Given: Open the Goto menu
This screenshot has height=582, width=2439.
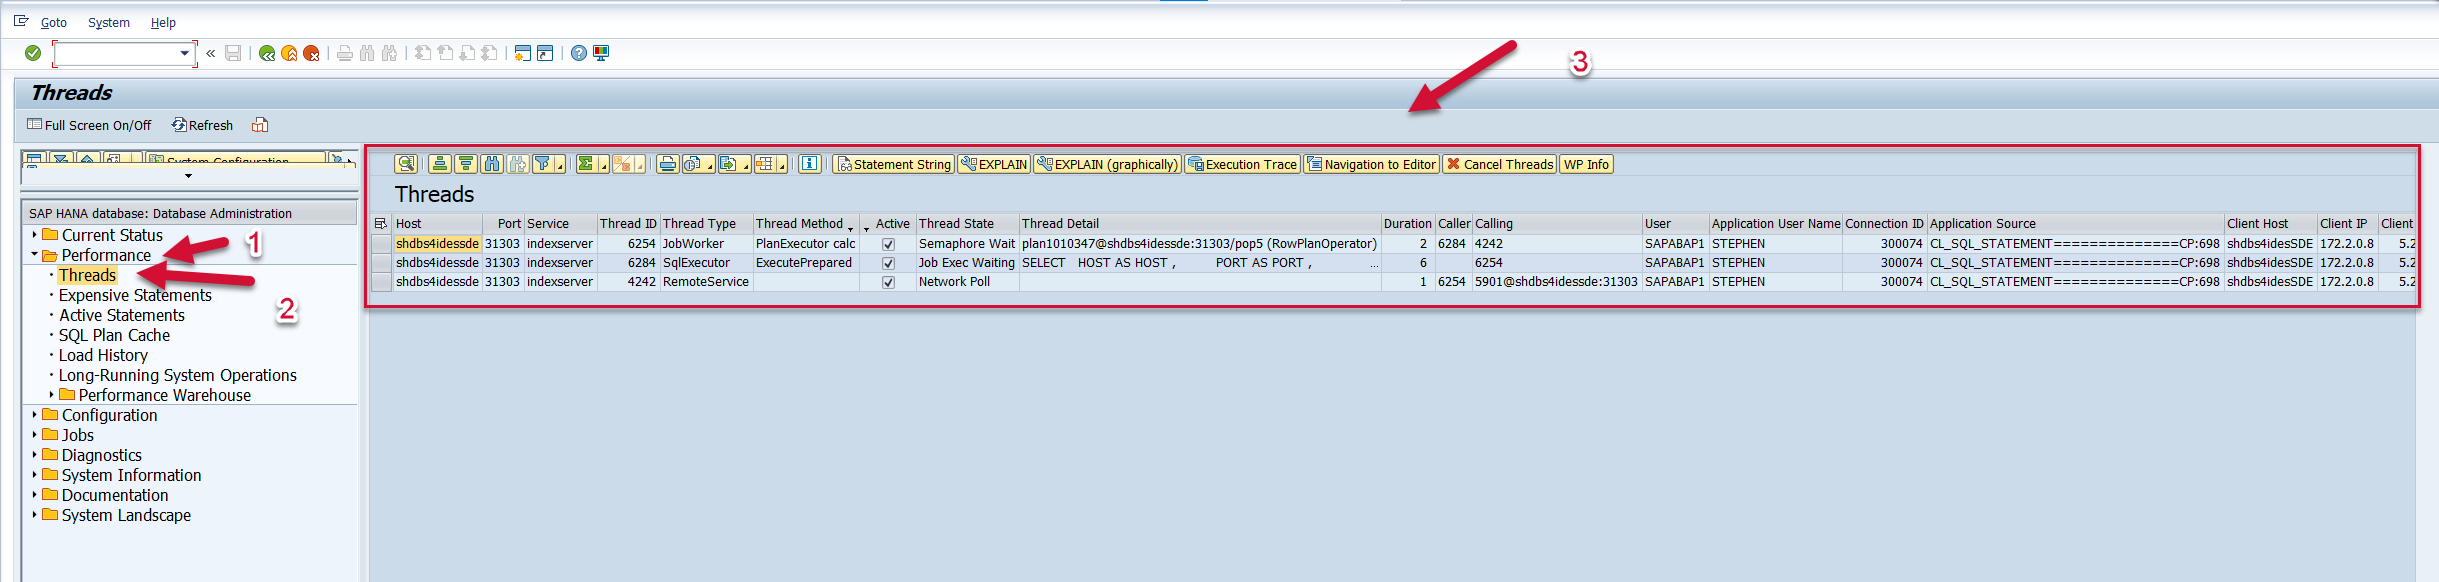Looking at the screenshot, I should click(x=53, y=22).
